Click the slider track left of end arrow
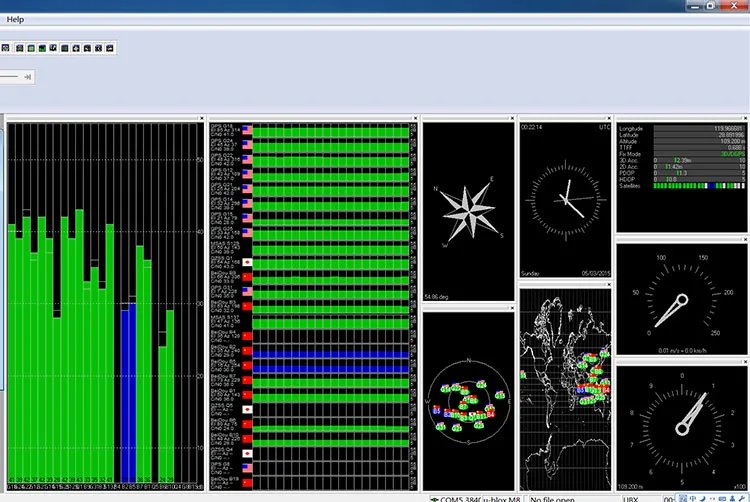 (9, 76)
